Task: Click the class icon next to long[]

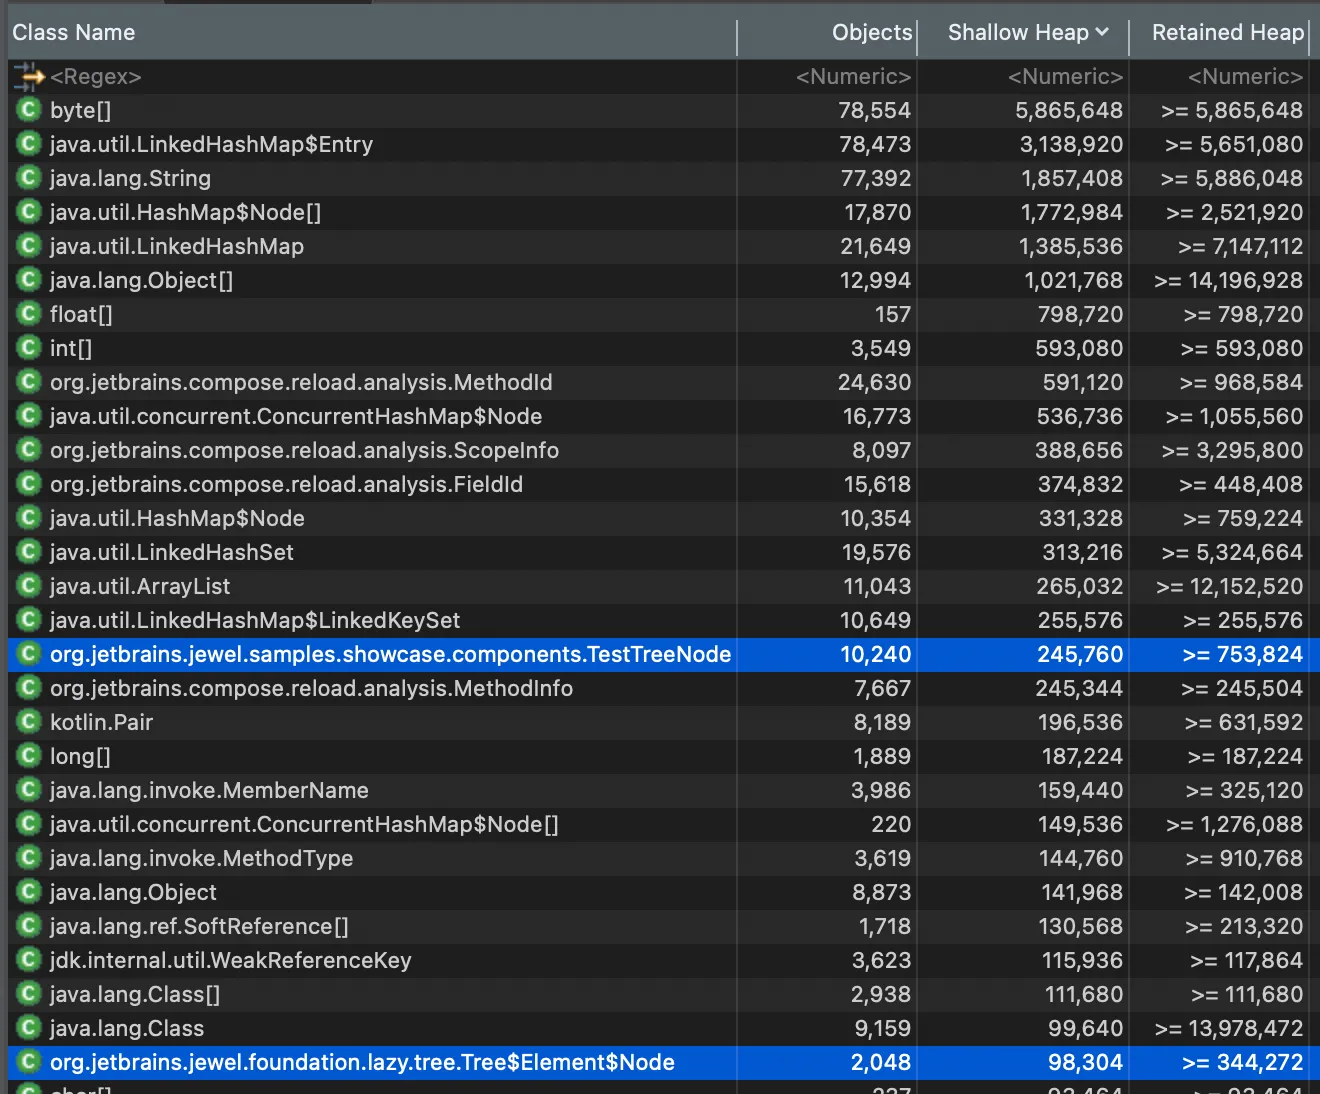Action: (x=29, y=756)
